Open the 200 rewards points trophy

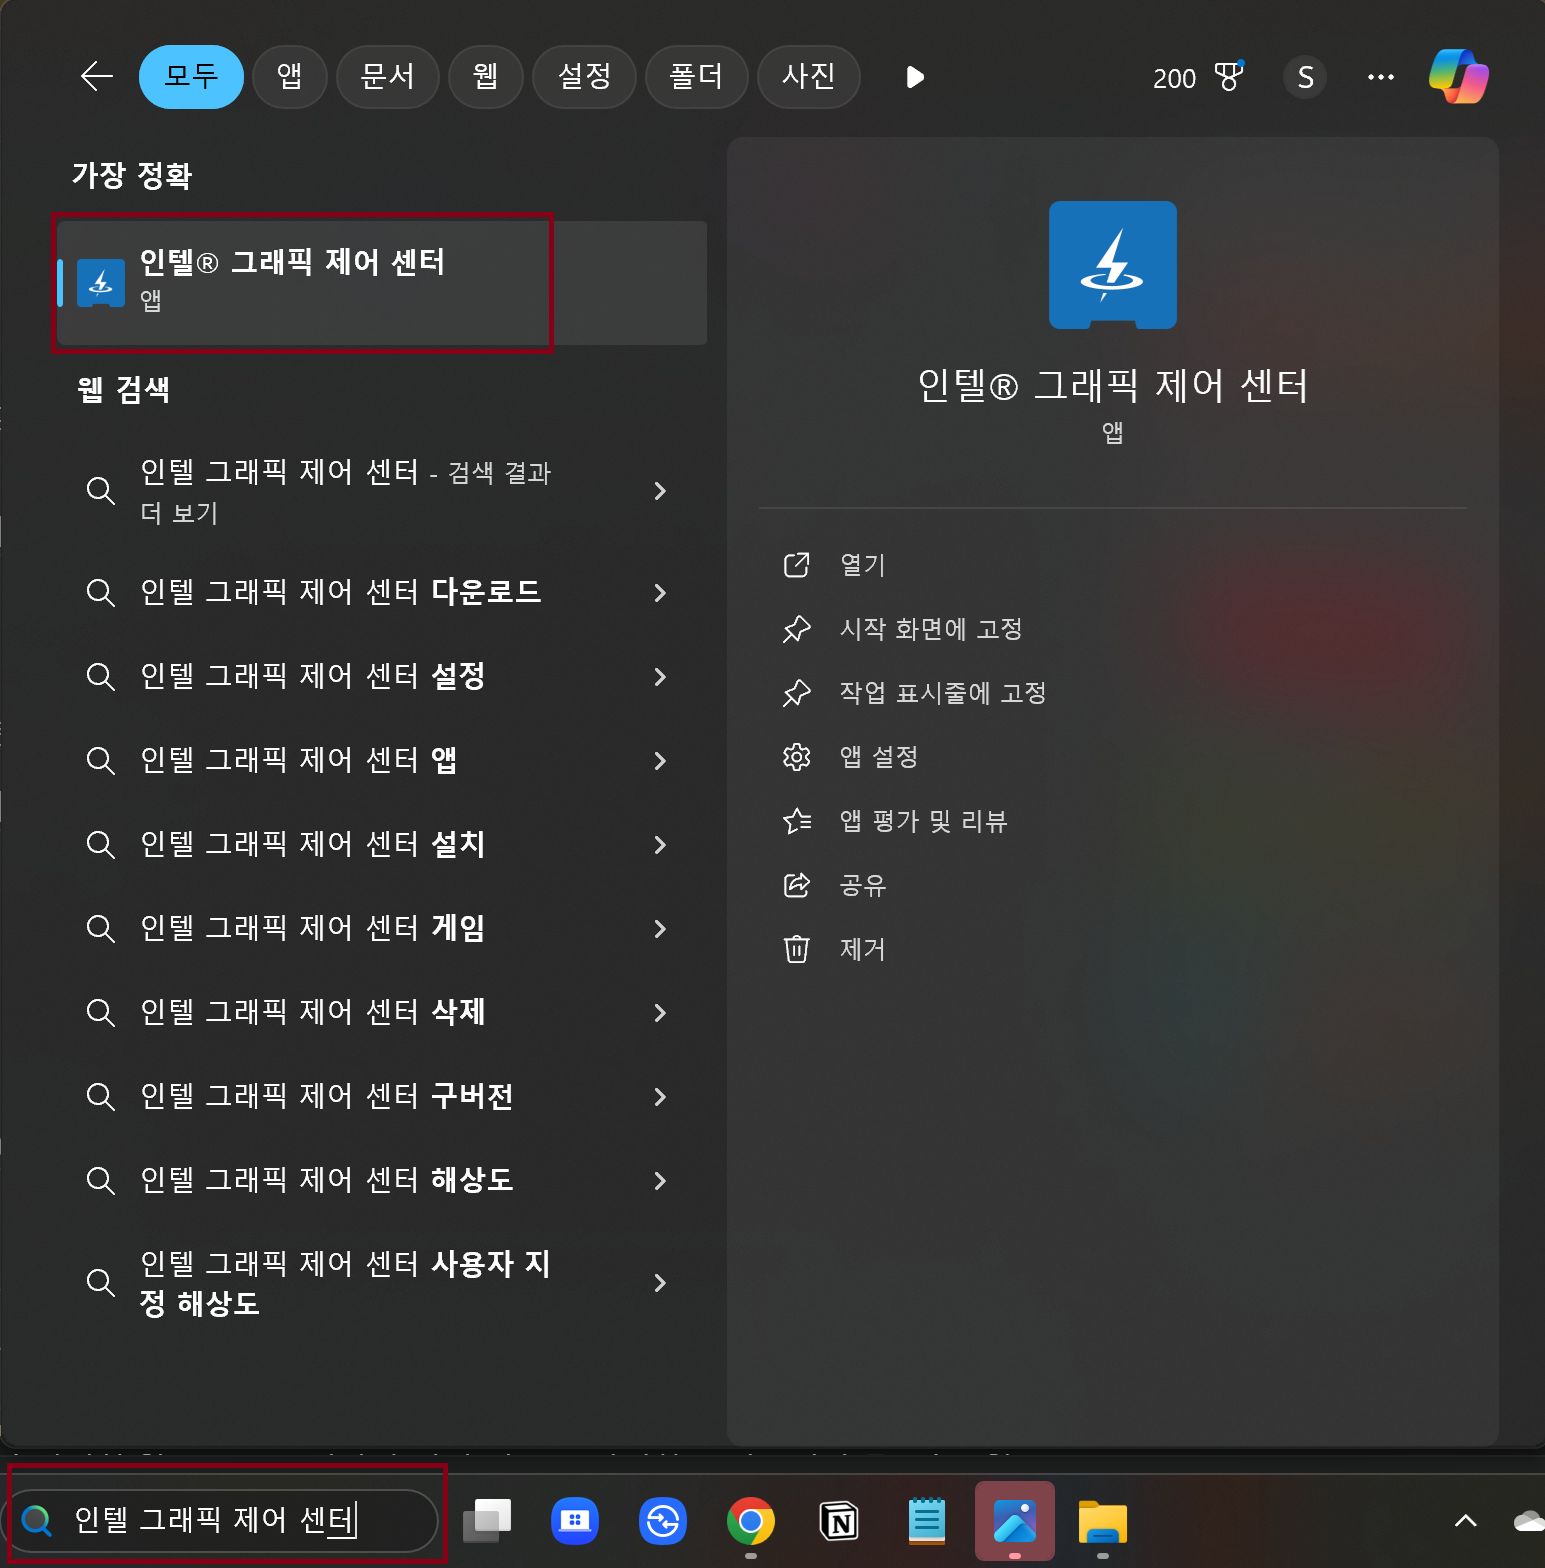1198,77
